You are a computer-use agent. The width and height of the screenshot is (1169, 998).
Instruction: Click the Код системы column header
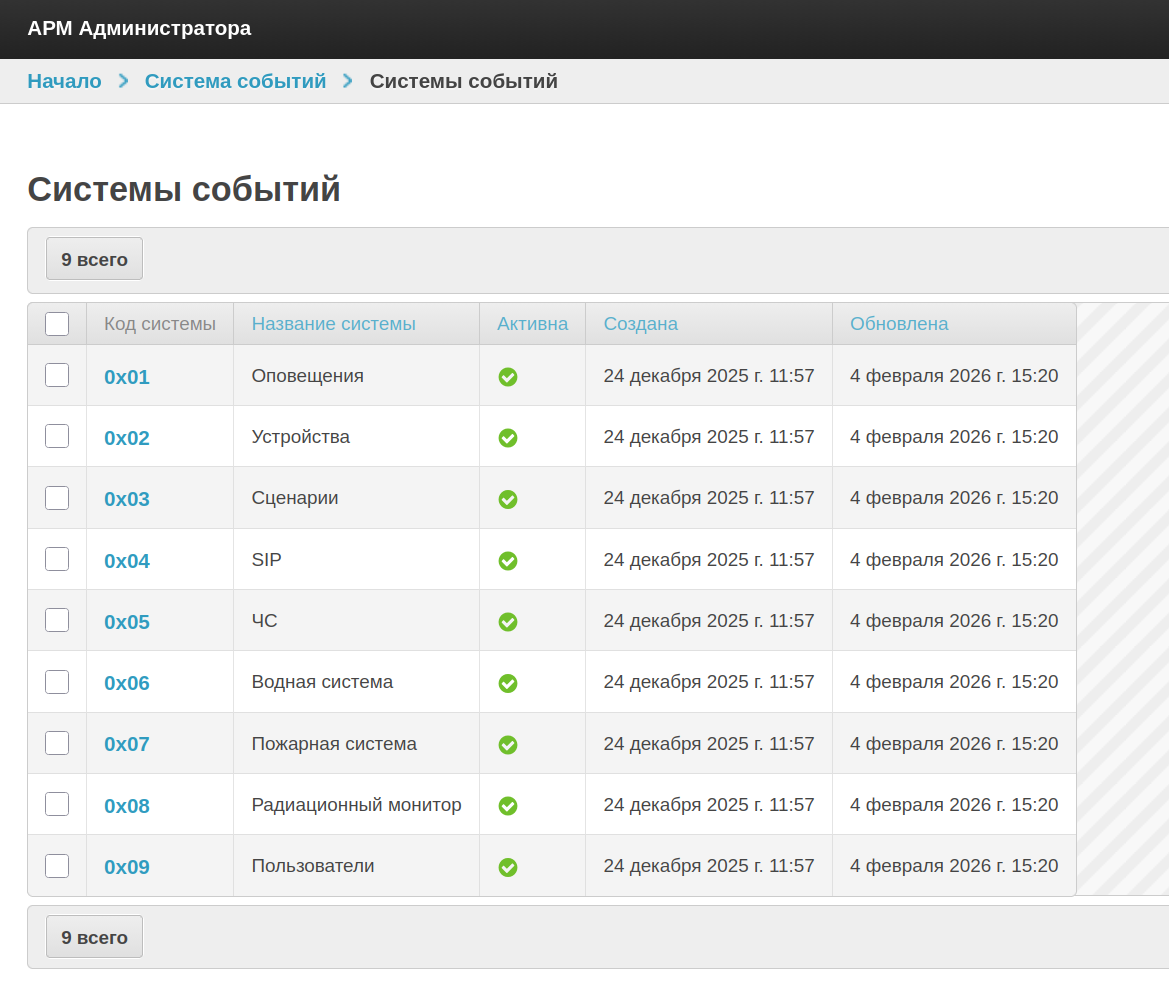tap(160, 324)
